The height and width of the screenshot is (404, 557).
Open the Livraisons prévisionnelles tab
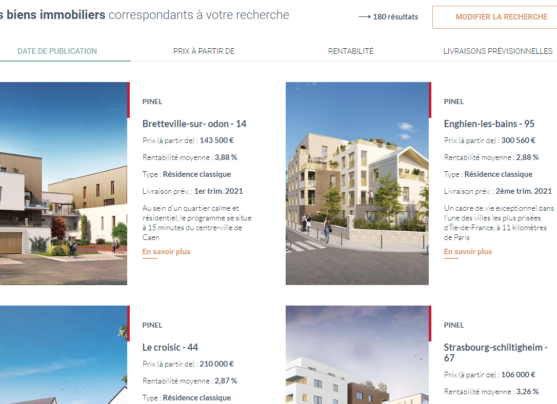498,51
